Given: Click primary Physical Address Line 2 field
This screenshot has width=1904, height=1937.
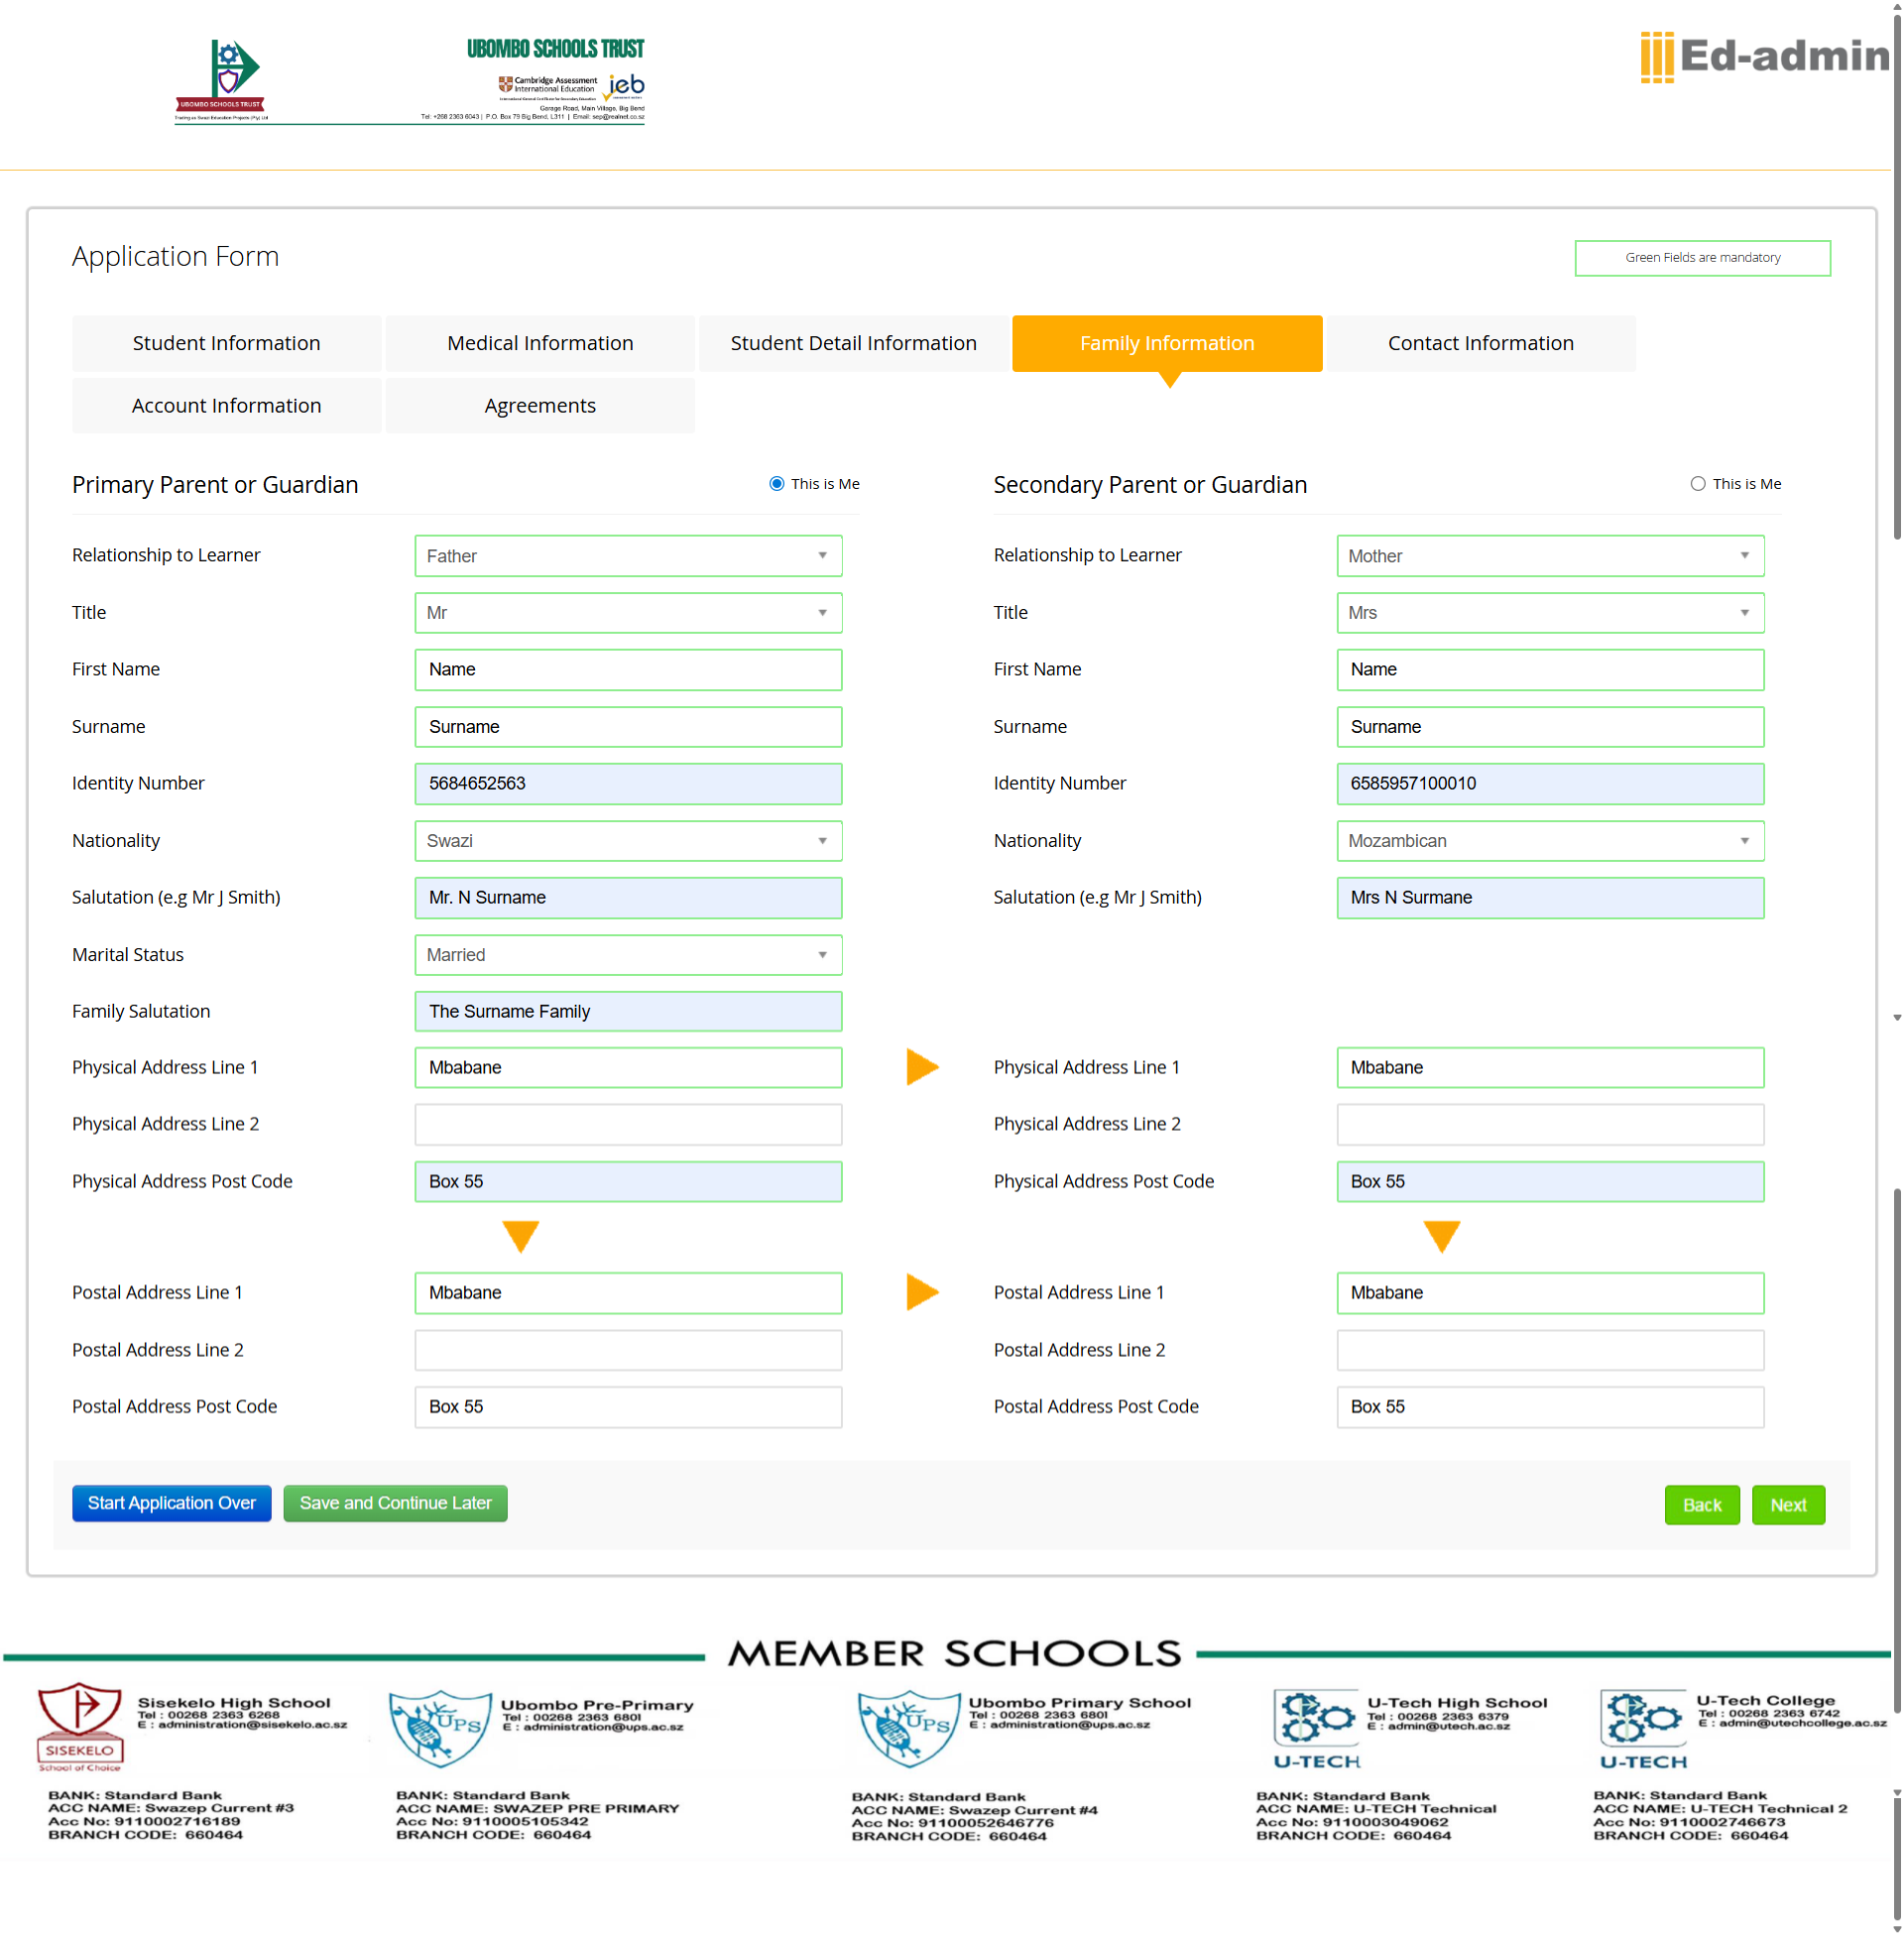Looking at the screenshot, I should coord(628,1124).
